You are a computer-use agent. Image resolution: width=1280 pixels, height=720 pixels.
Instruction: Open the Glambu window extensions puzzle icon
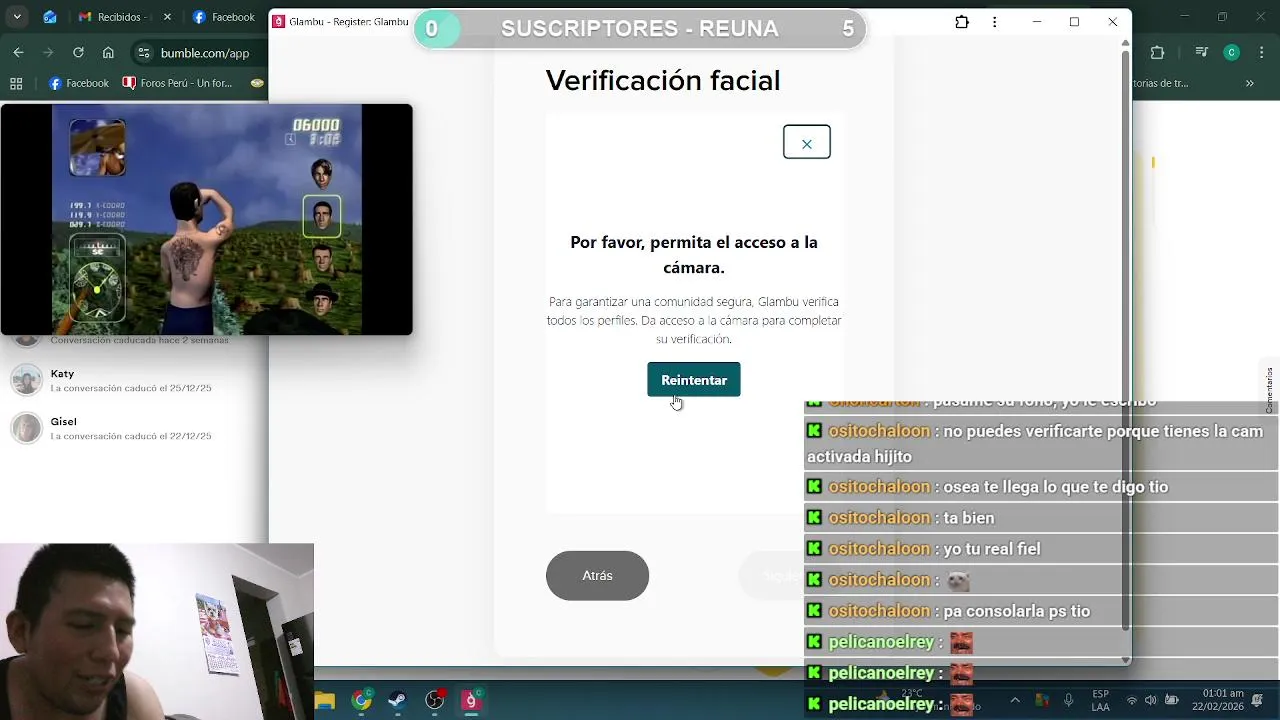point(962,22)
